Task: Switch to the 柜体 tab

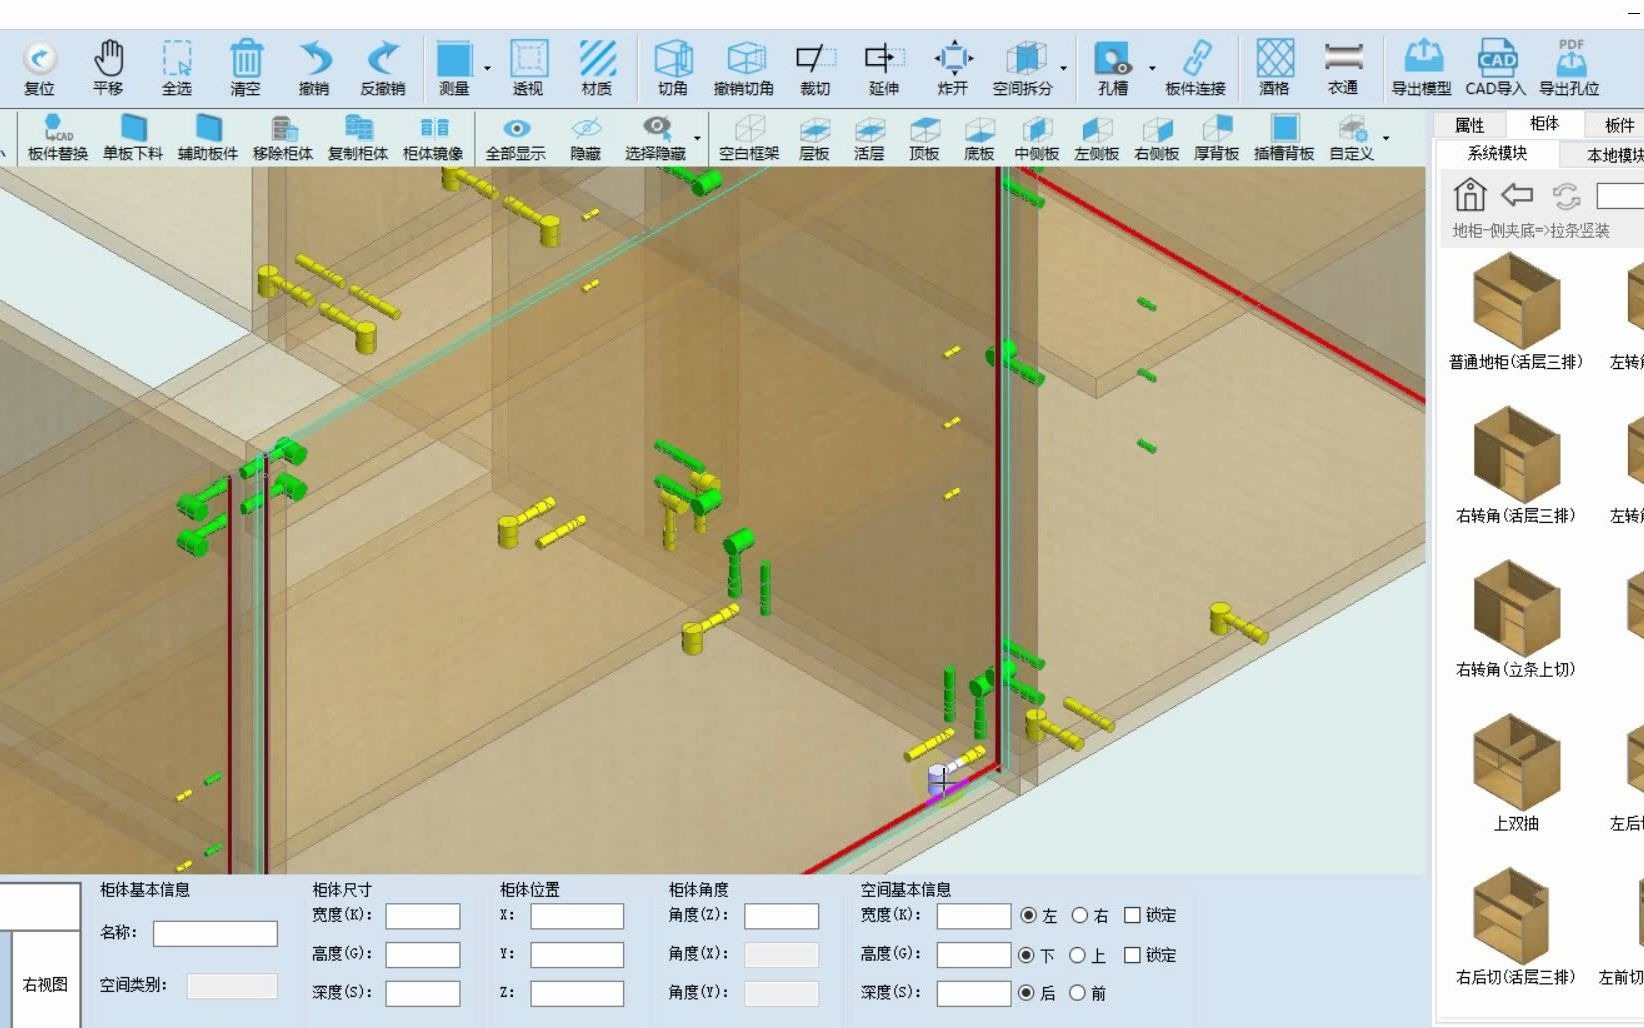Action: click(x=1544, y=123)
